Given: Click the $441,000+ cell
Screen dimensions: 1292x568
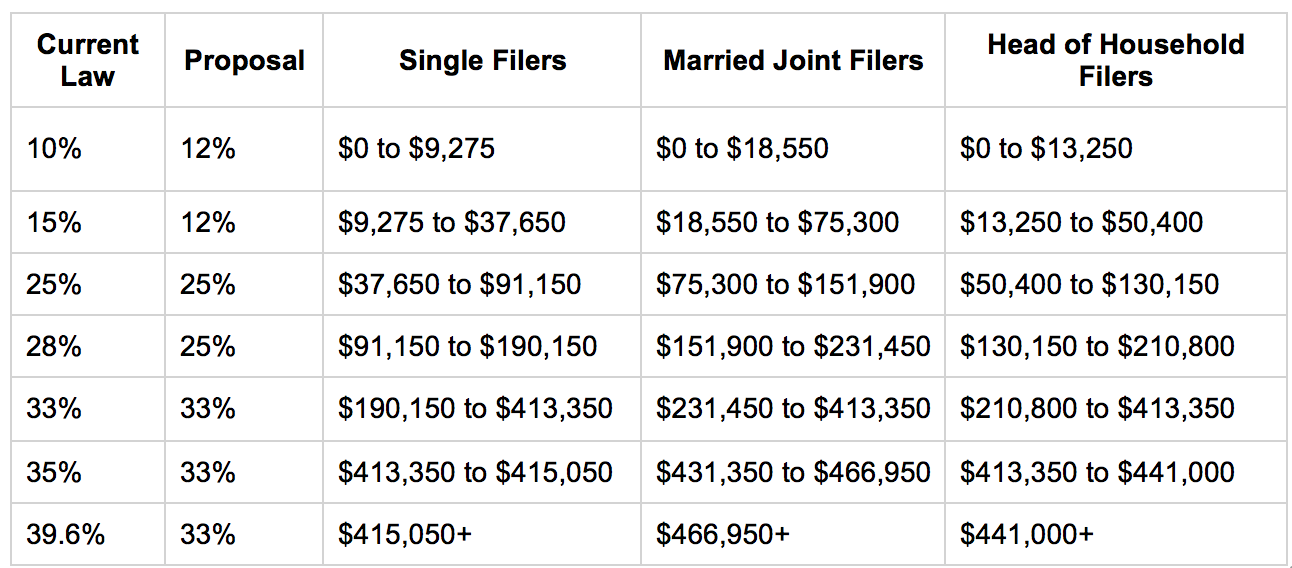Looking at the screenshot, I should click(x=1116, y=534).
